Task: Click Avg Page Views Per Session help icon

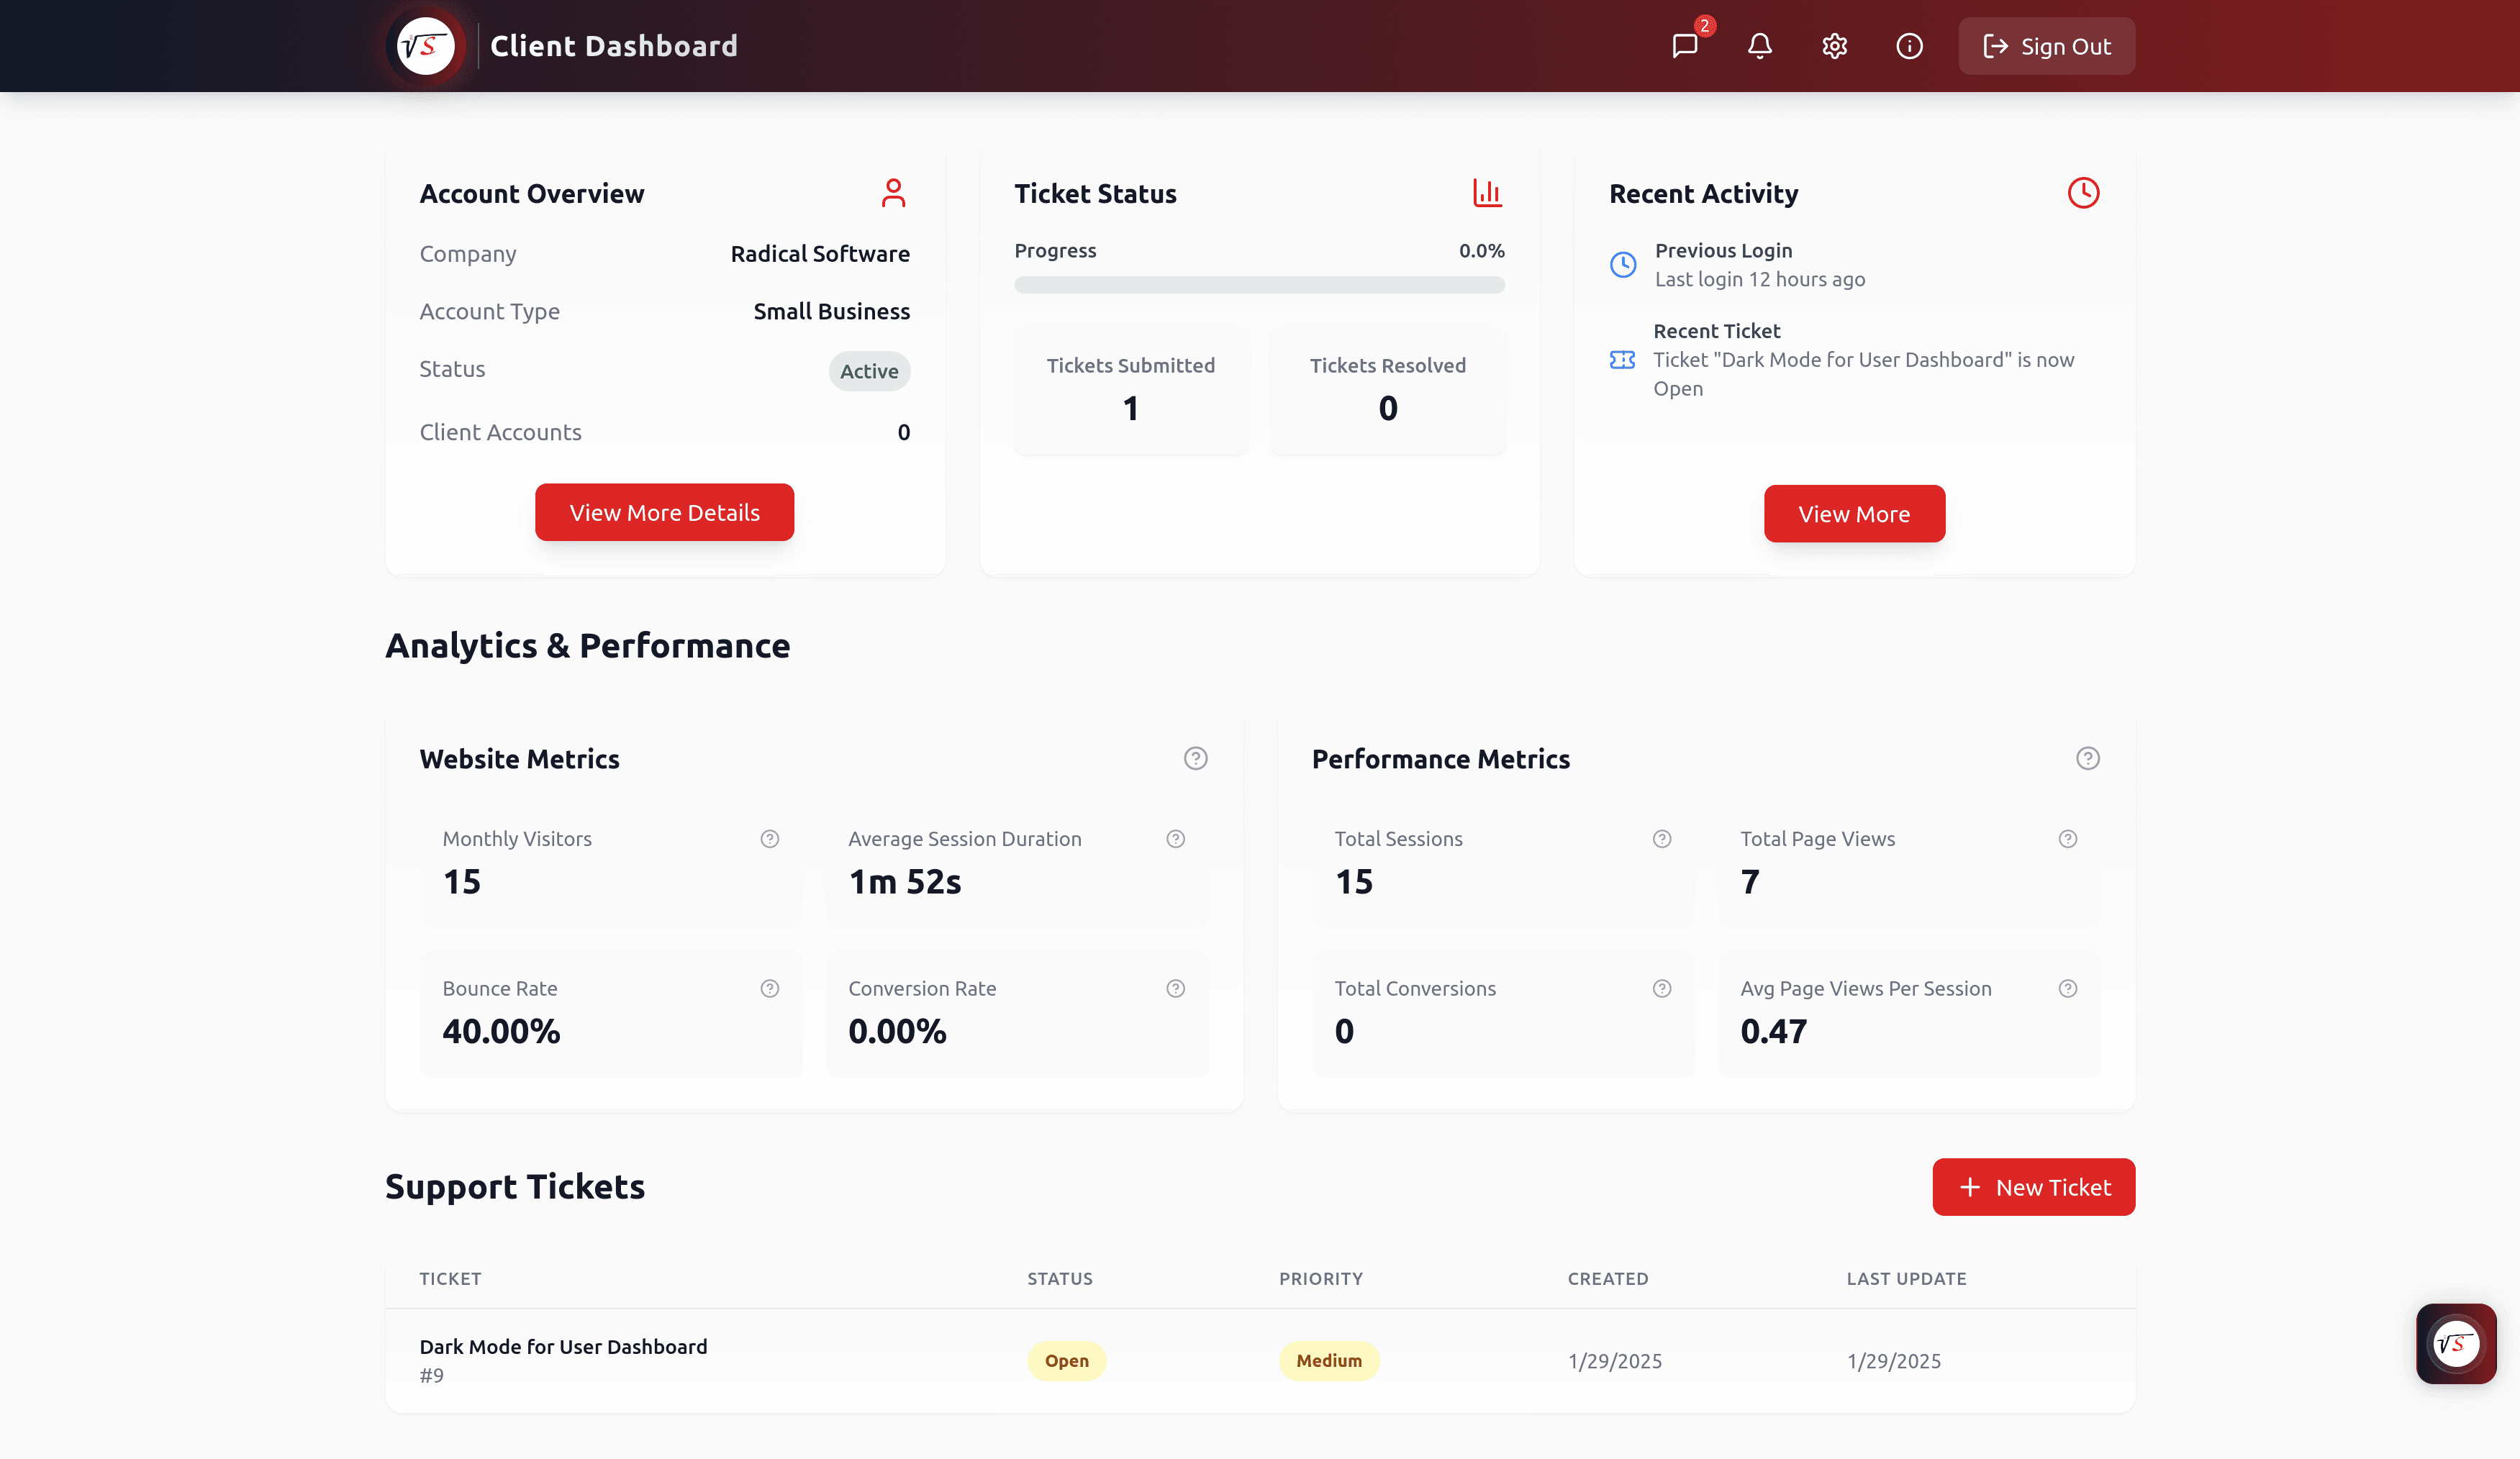Action: pos(2067,988)
